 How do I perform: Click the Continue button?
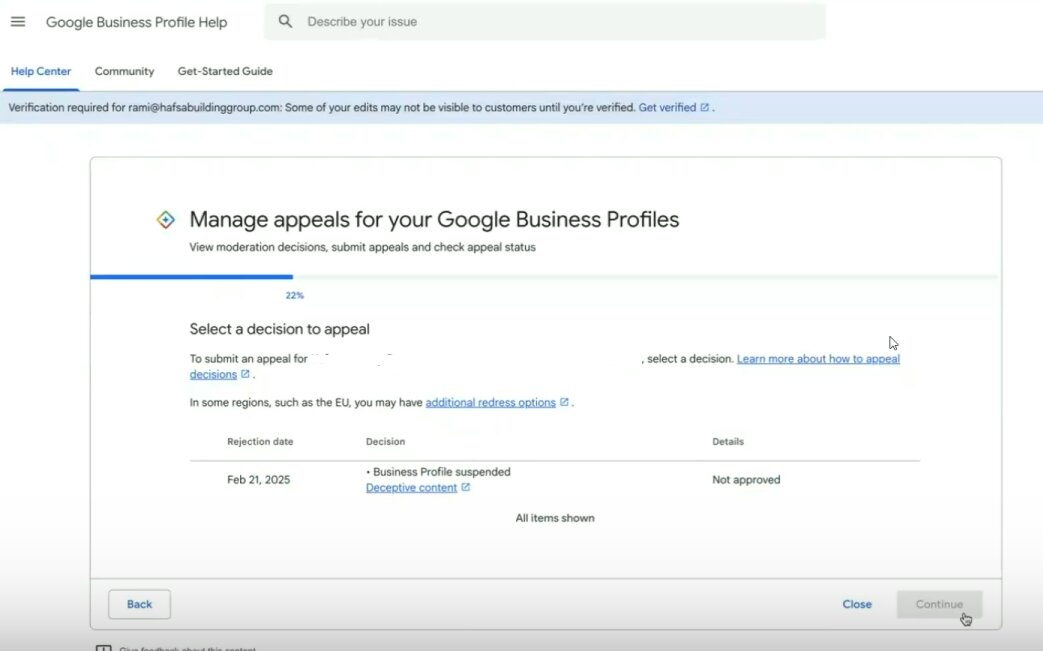tap(939, 604)
